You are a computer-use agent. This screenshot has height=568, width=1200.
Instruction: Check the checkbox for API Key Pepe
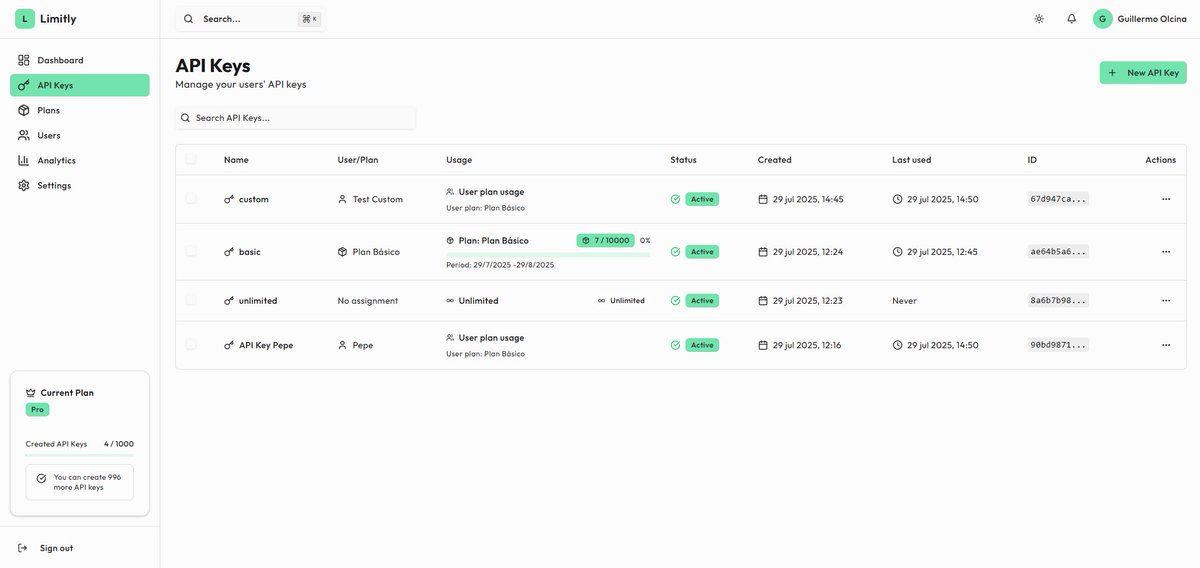click(x=191, y=344)
